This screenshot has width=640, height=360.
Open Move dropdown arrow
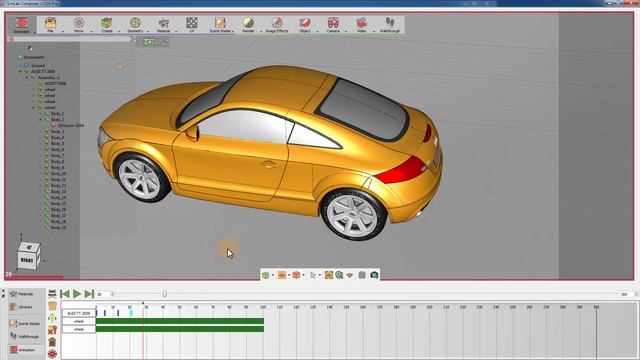point(91,31)
